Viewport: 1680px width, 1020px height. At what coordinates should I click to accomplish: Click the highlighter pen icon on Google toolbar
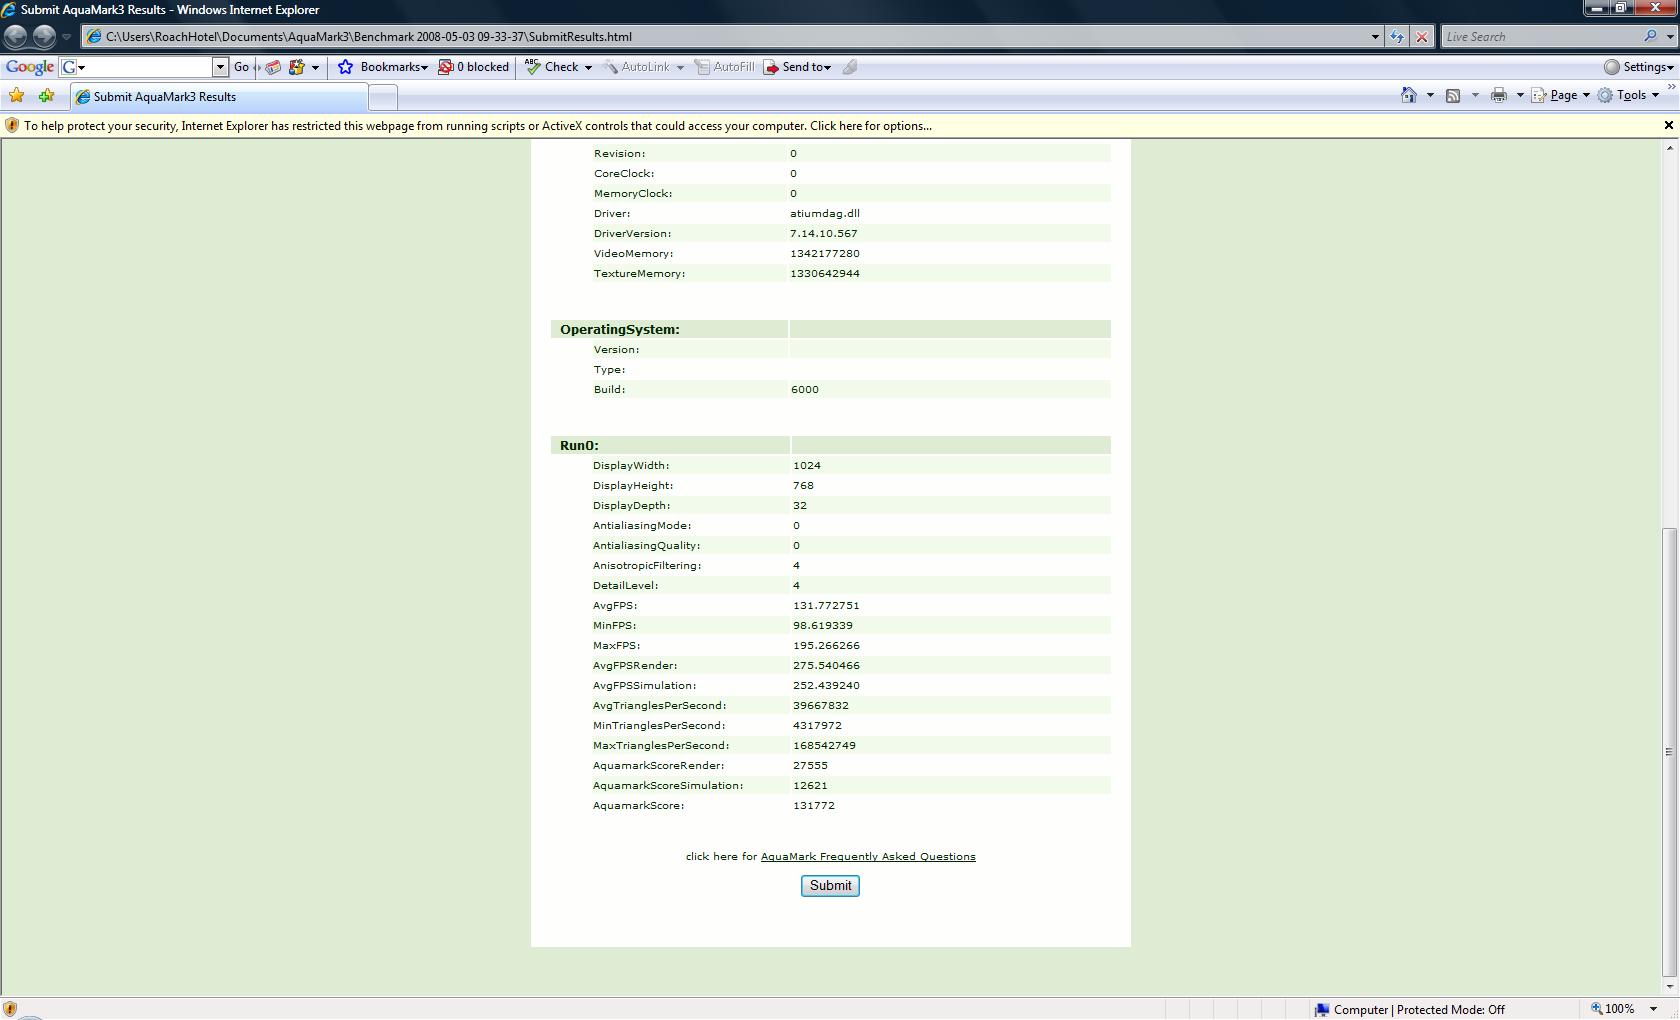tap(850, 67)
